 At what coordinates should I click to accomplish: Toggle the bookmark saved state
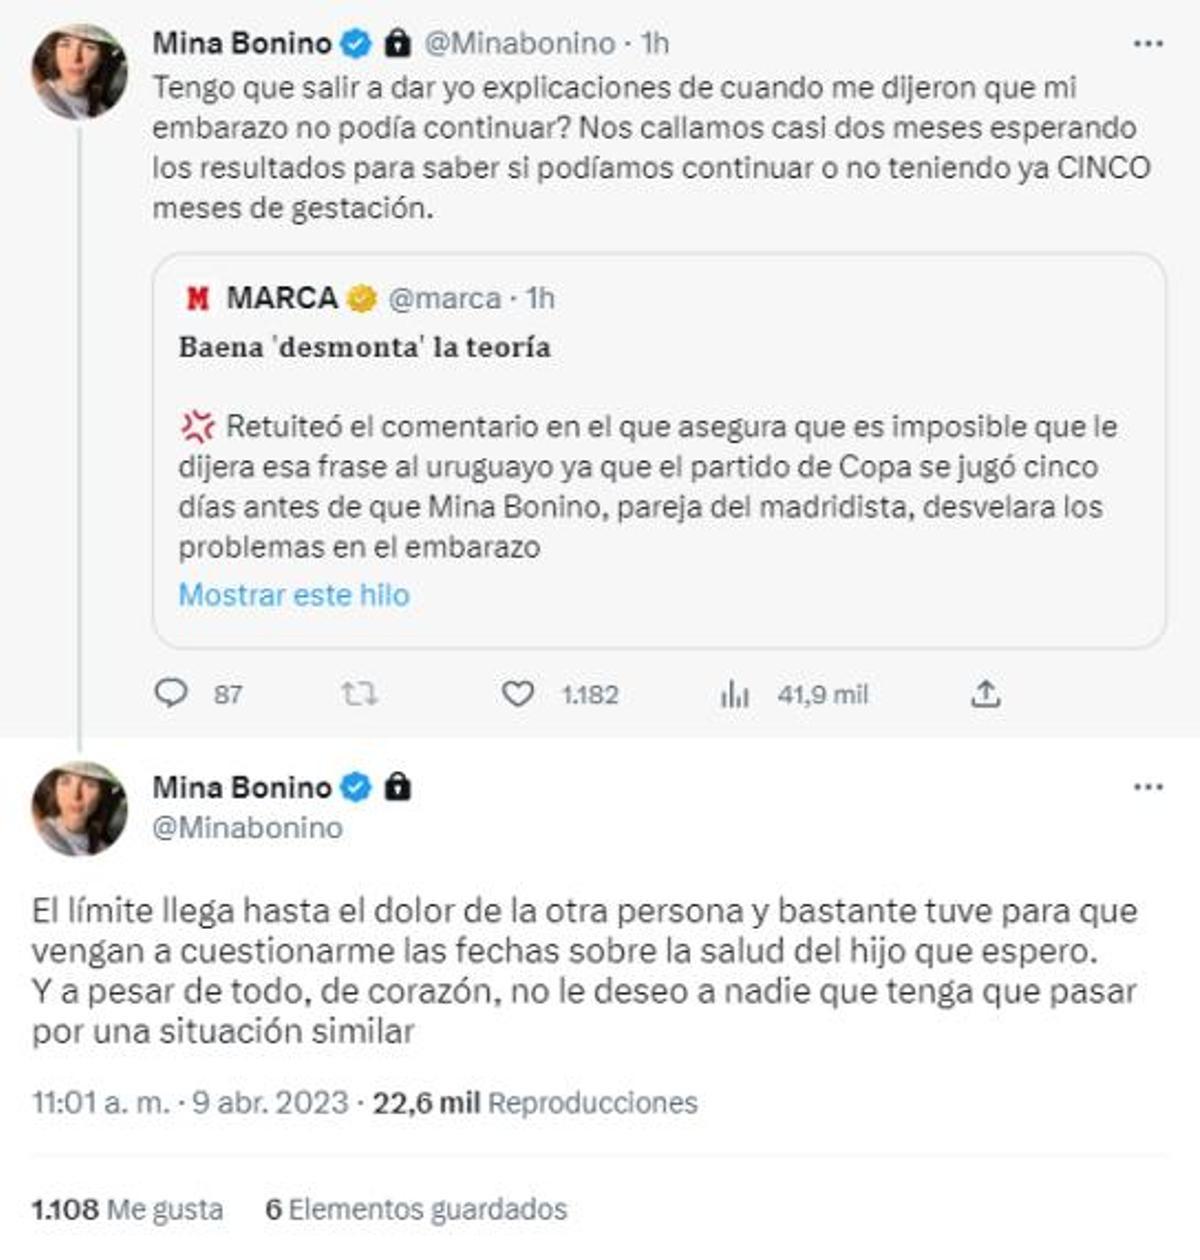(414, 1210)
